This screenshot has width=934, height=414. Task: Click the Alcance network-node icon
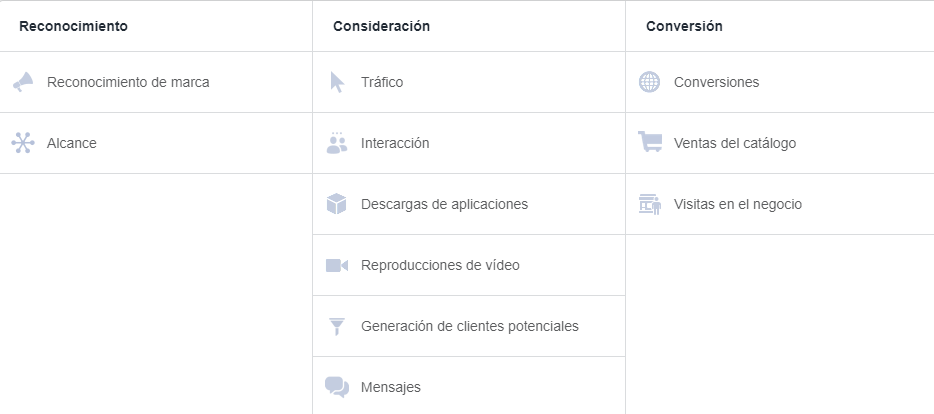click(x=23, y=143)
